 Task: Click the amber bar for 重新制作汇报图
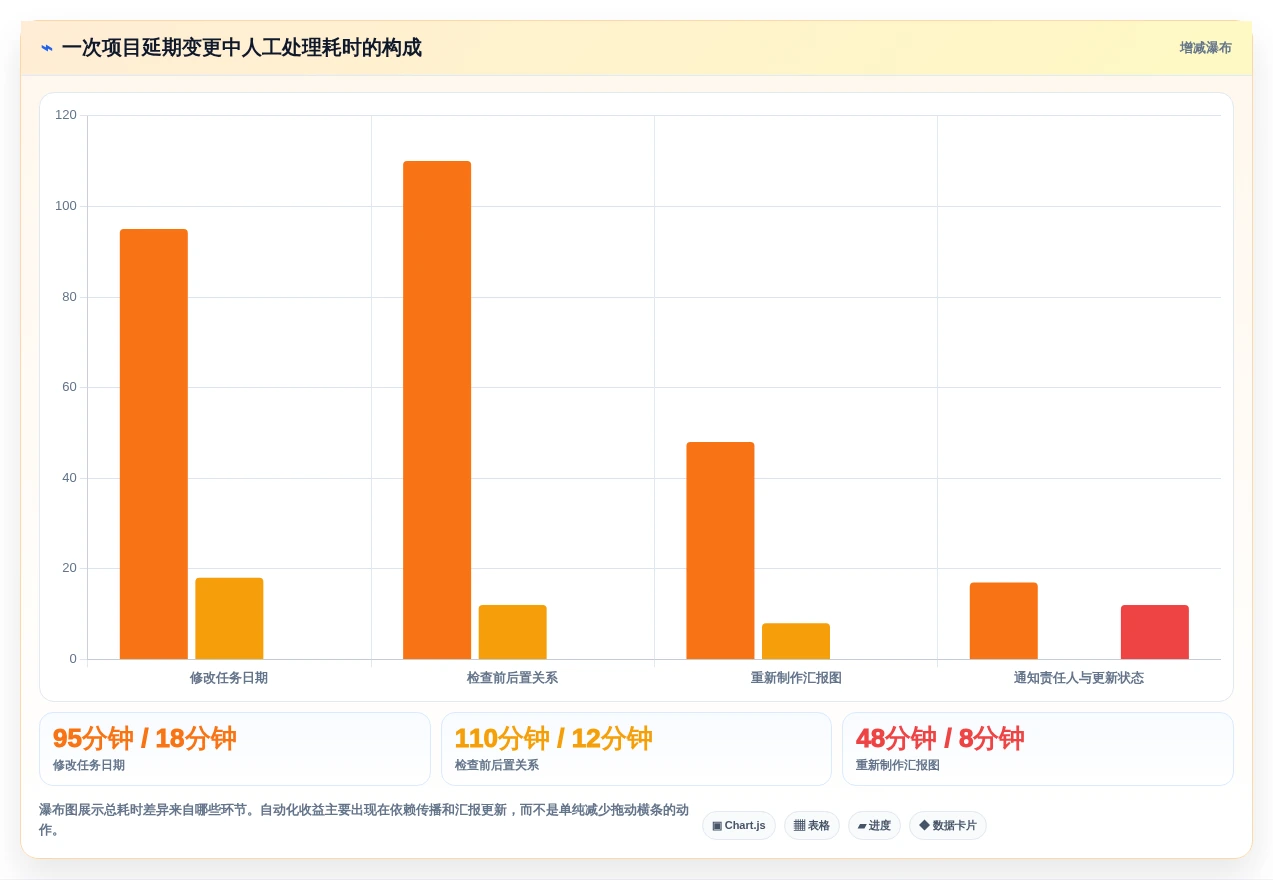[796, 641]
